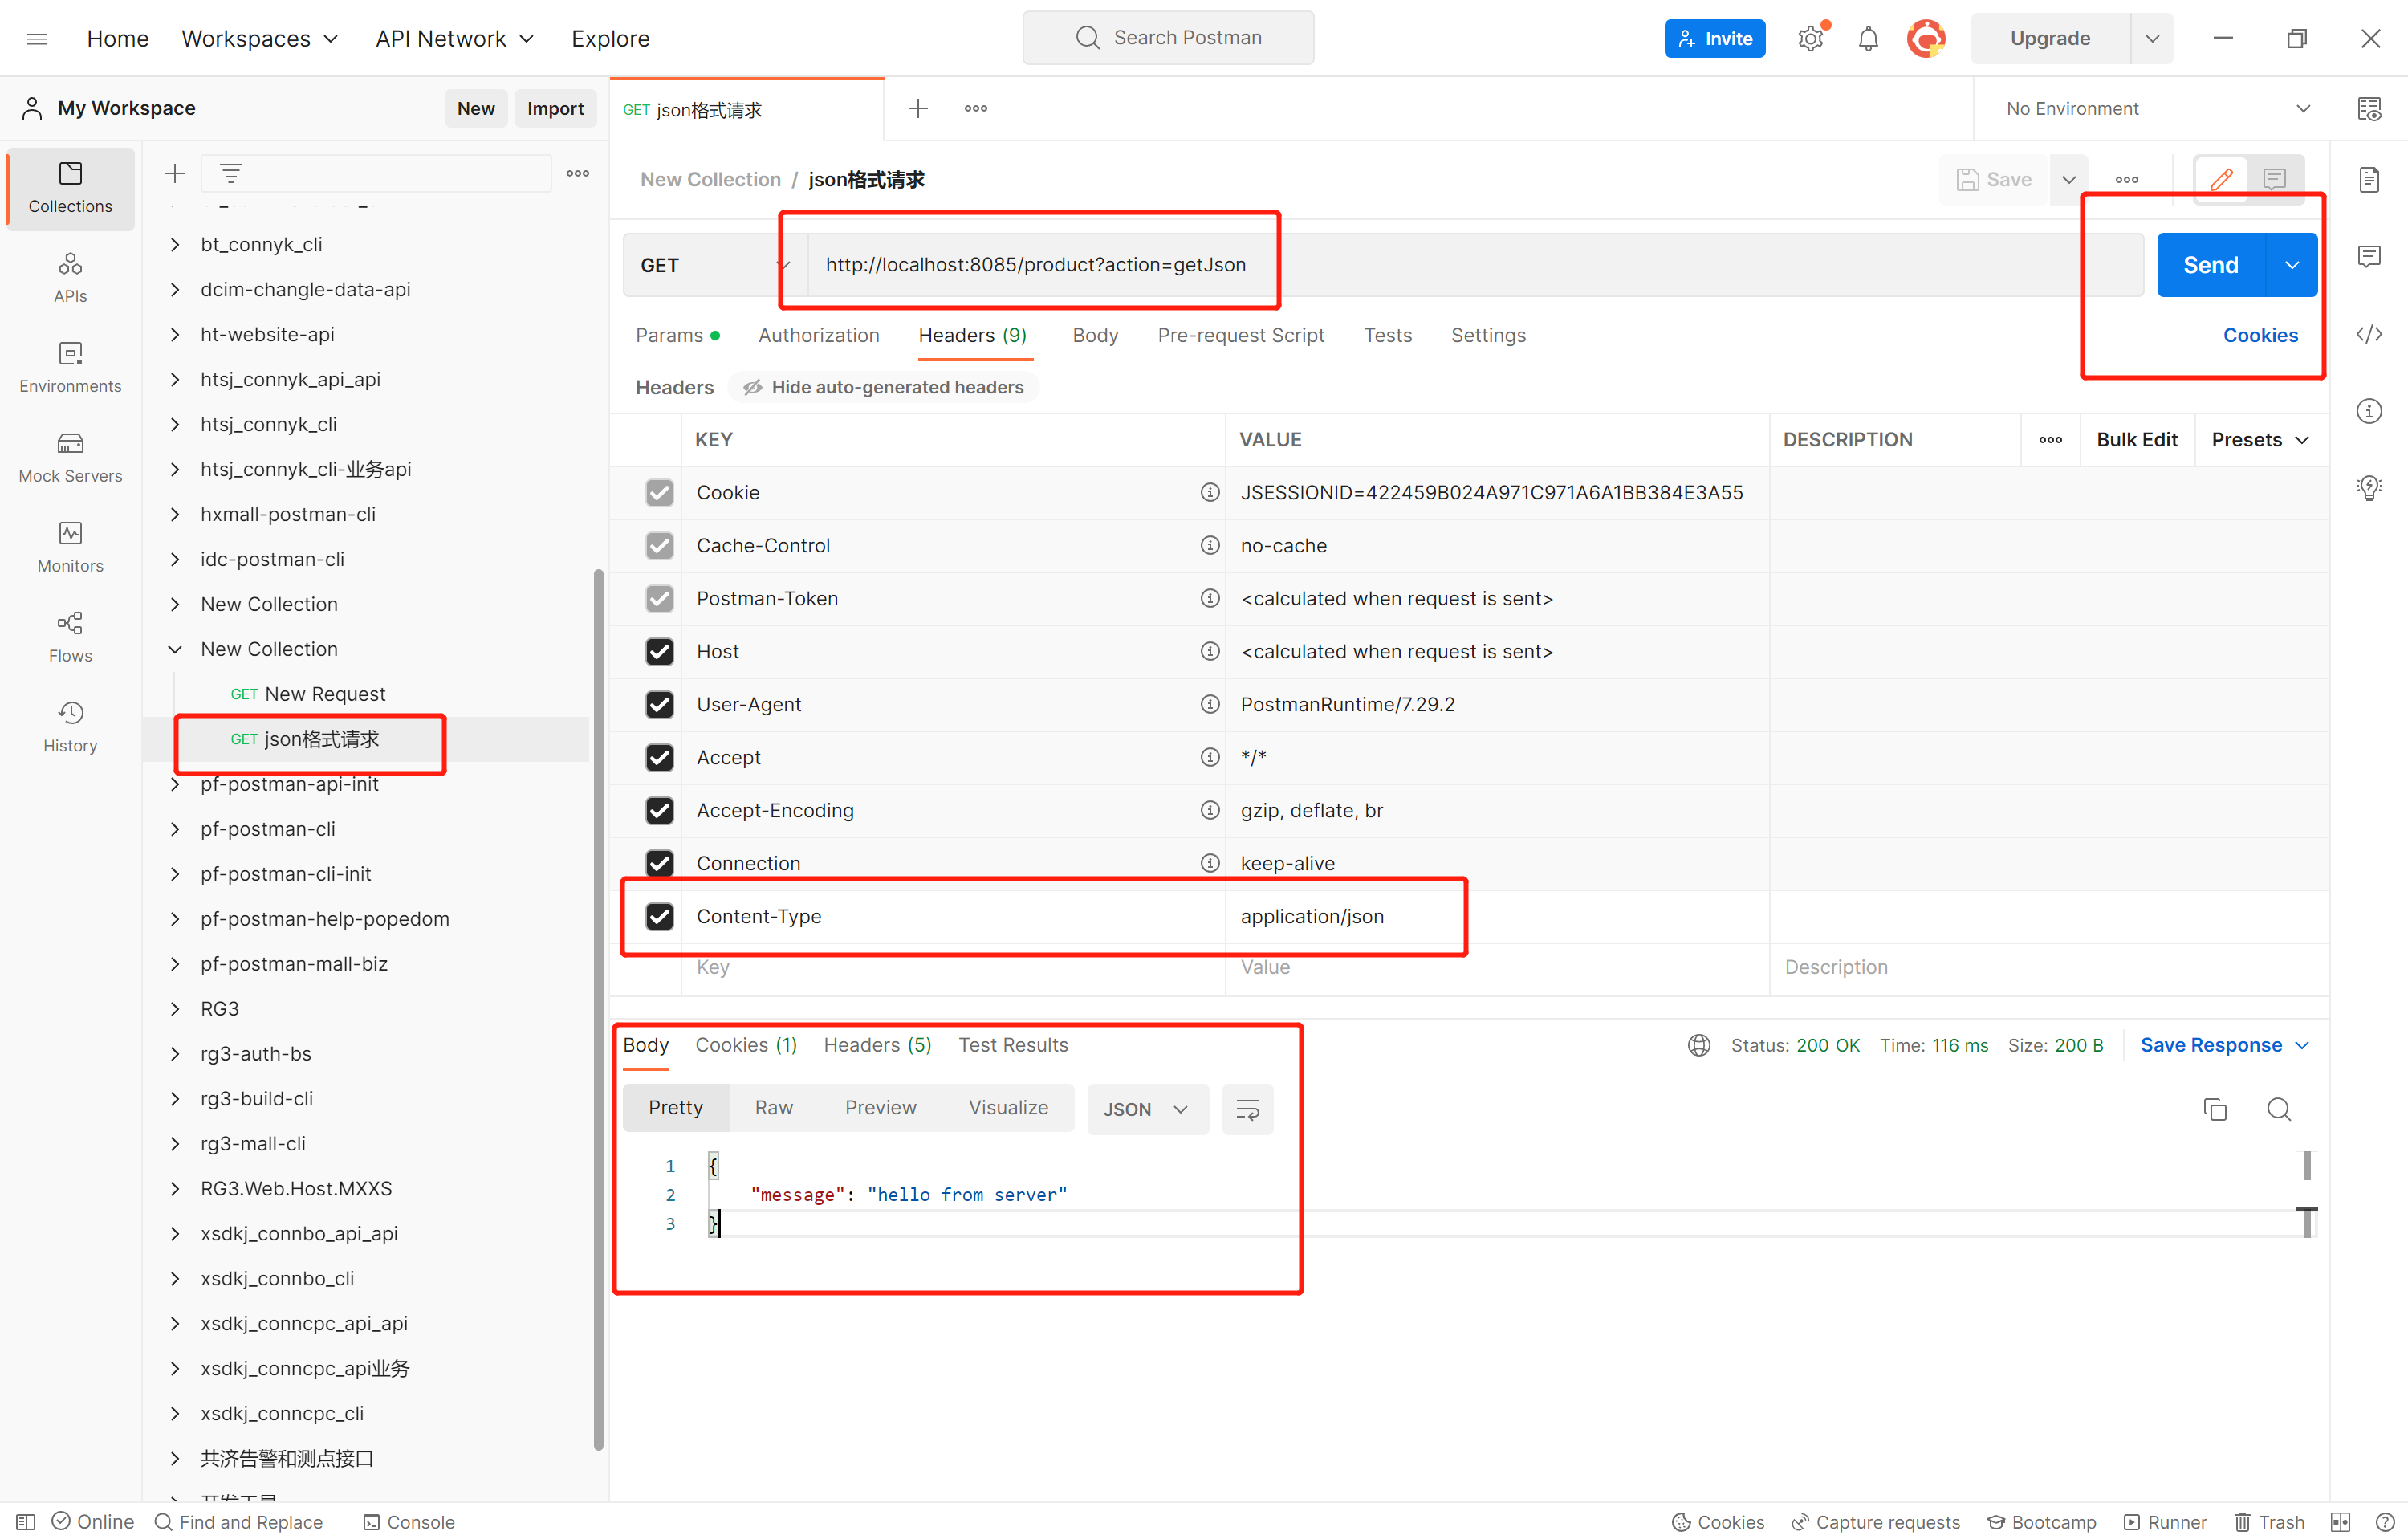The height and width of the screenshot is (1539, 2408).
Task: Open Environments sidebar panel
Action: pyautogui.click(x=70, y=367)
